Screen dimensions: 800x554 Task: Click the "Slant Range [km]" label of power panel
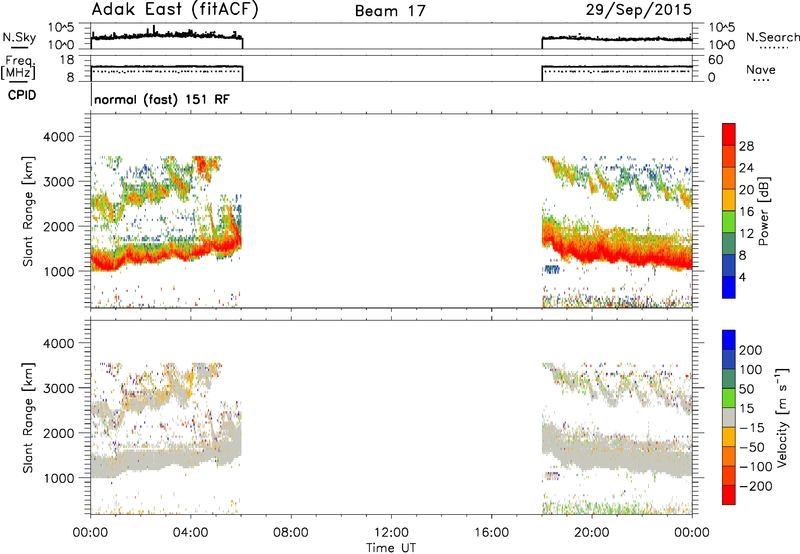click(28, 211)
